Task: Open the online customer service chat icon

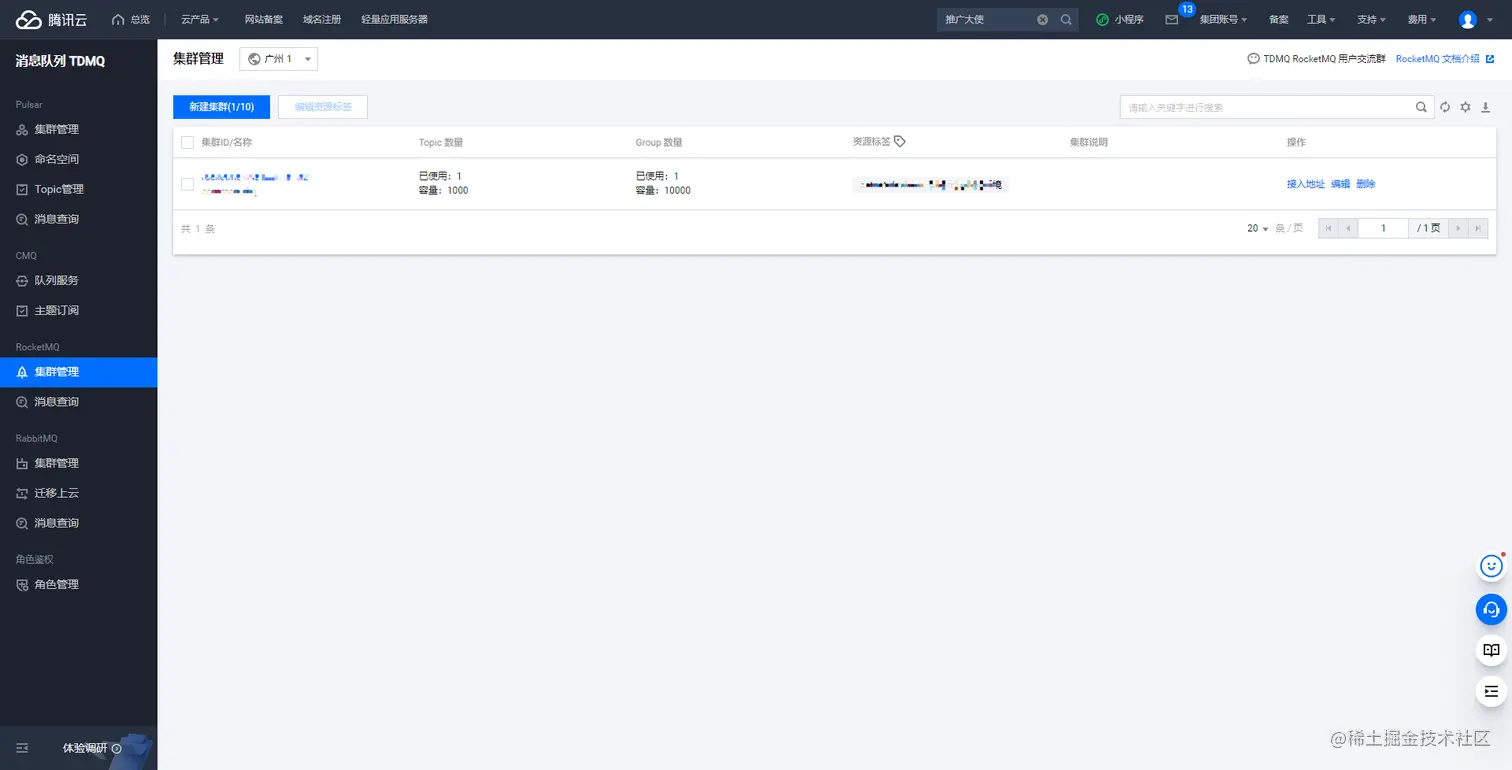Action: click(1490, 609)
